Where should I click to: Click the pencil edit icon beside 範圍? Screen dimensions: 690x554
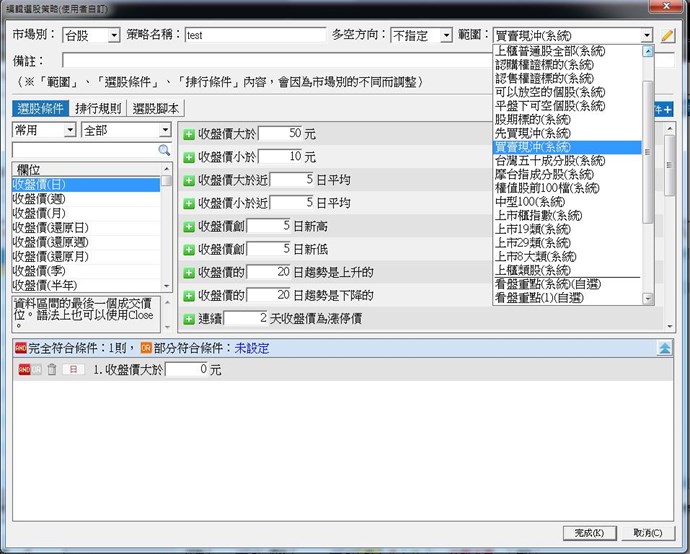point(667,35)
